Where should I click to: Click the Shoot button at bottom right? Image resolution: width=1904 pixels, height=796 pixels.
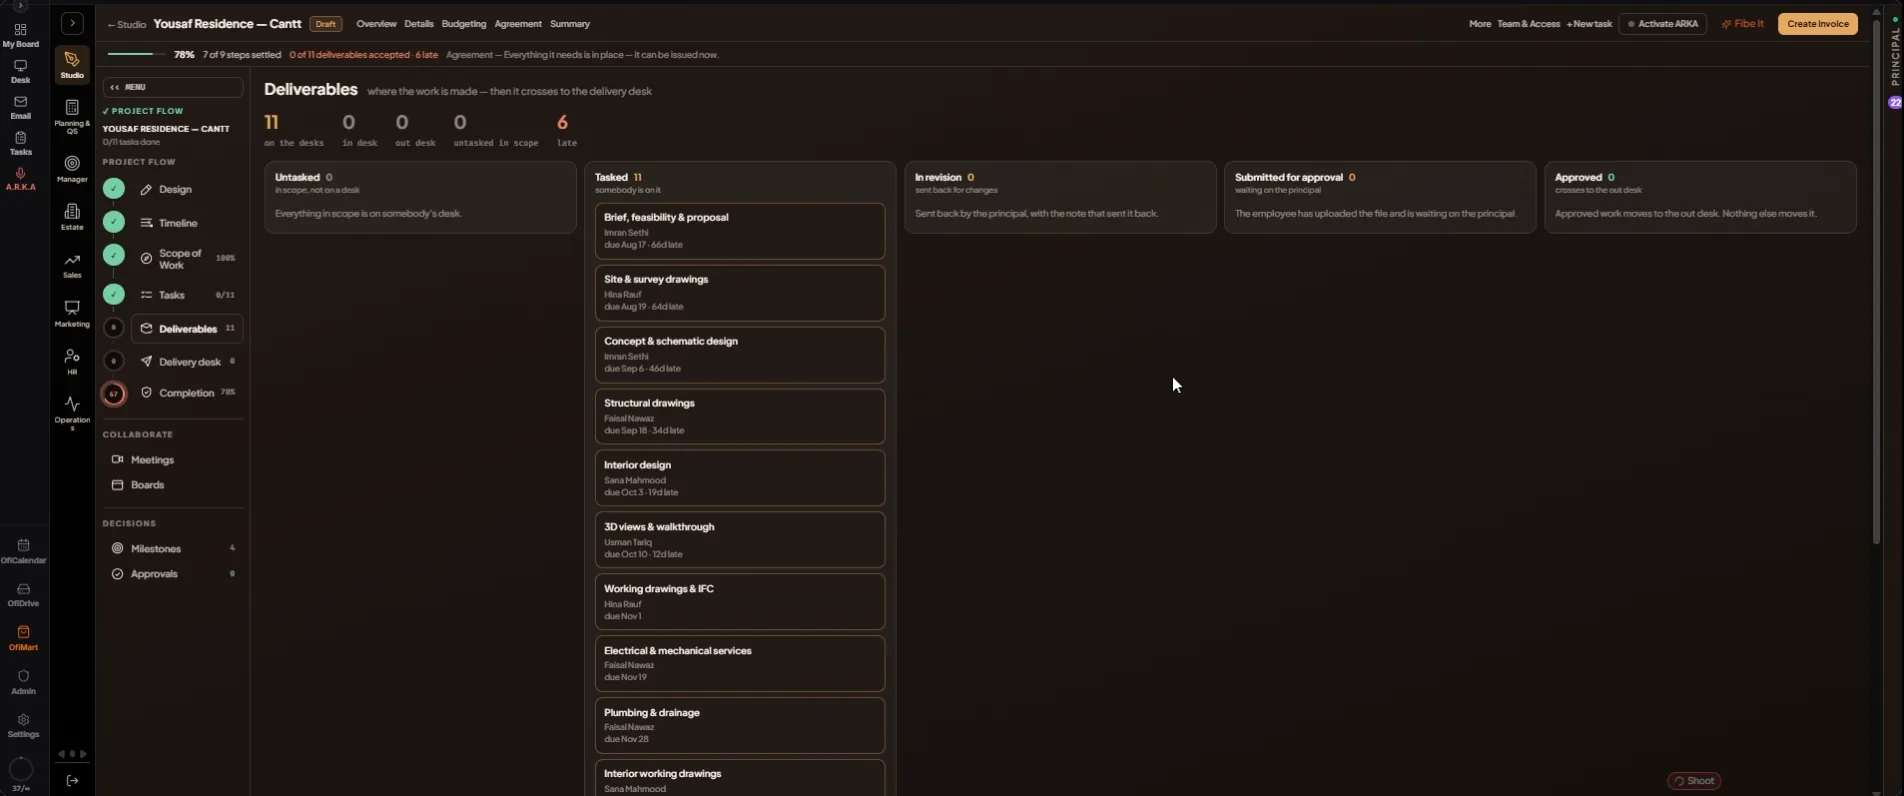[x=1694, y=781]
